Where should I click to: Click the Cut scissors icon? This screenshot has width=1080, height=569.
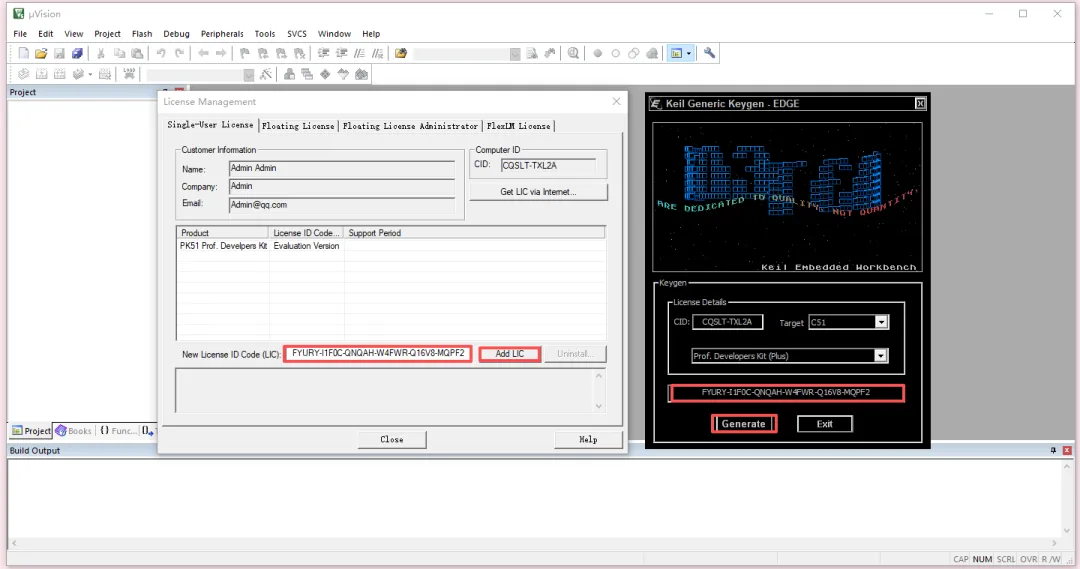101,53
